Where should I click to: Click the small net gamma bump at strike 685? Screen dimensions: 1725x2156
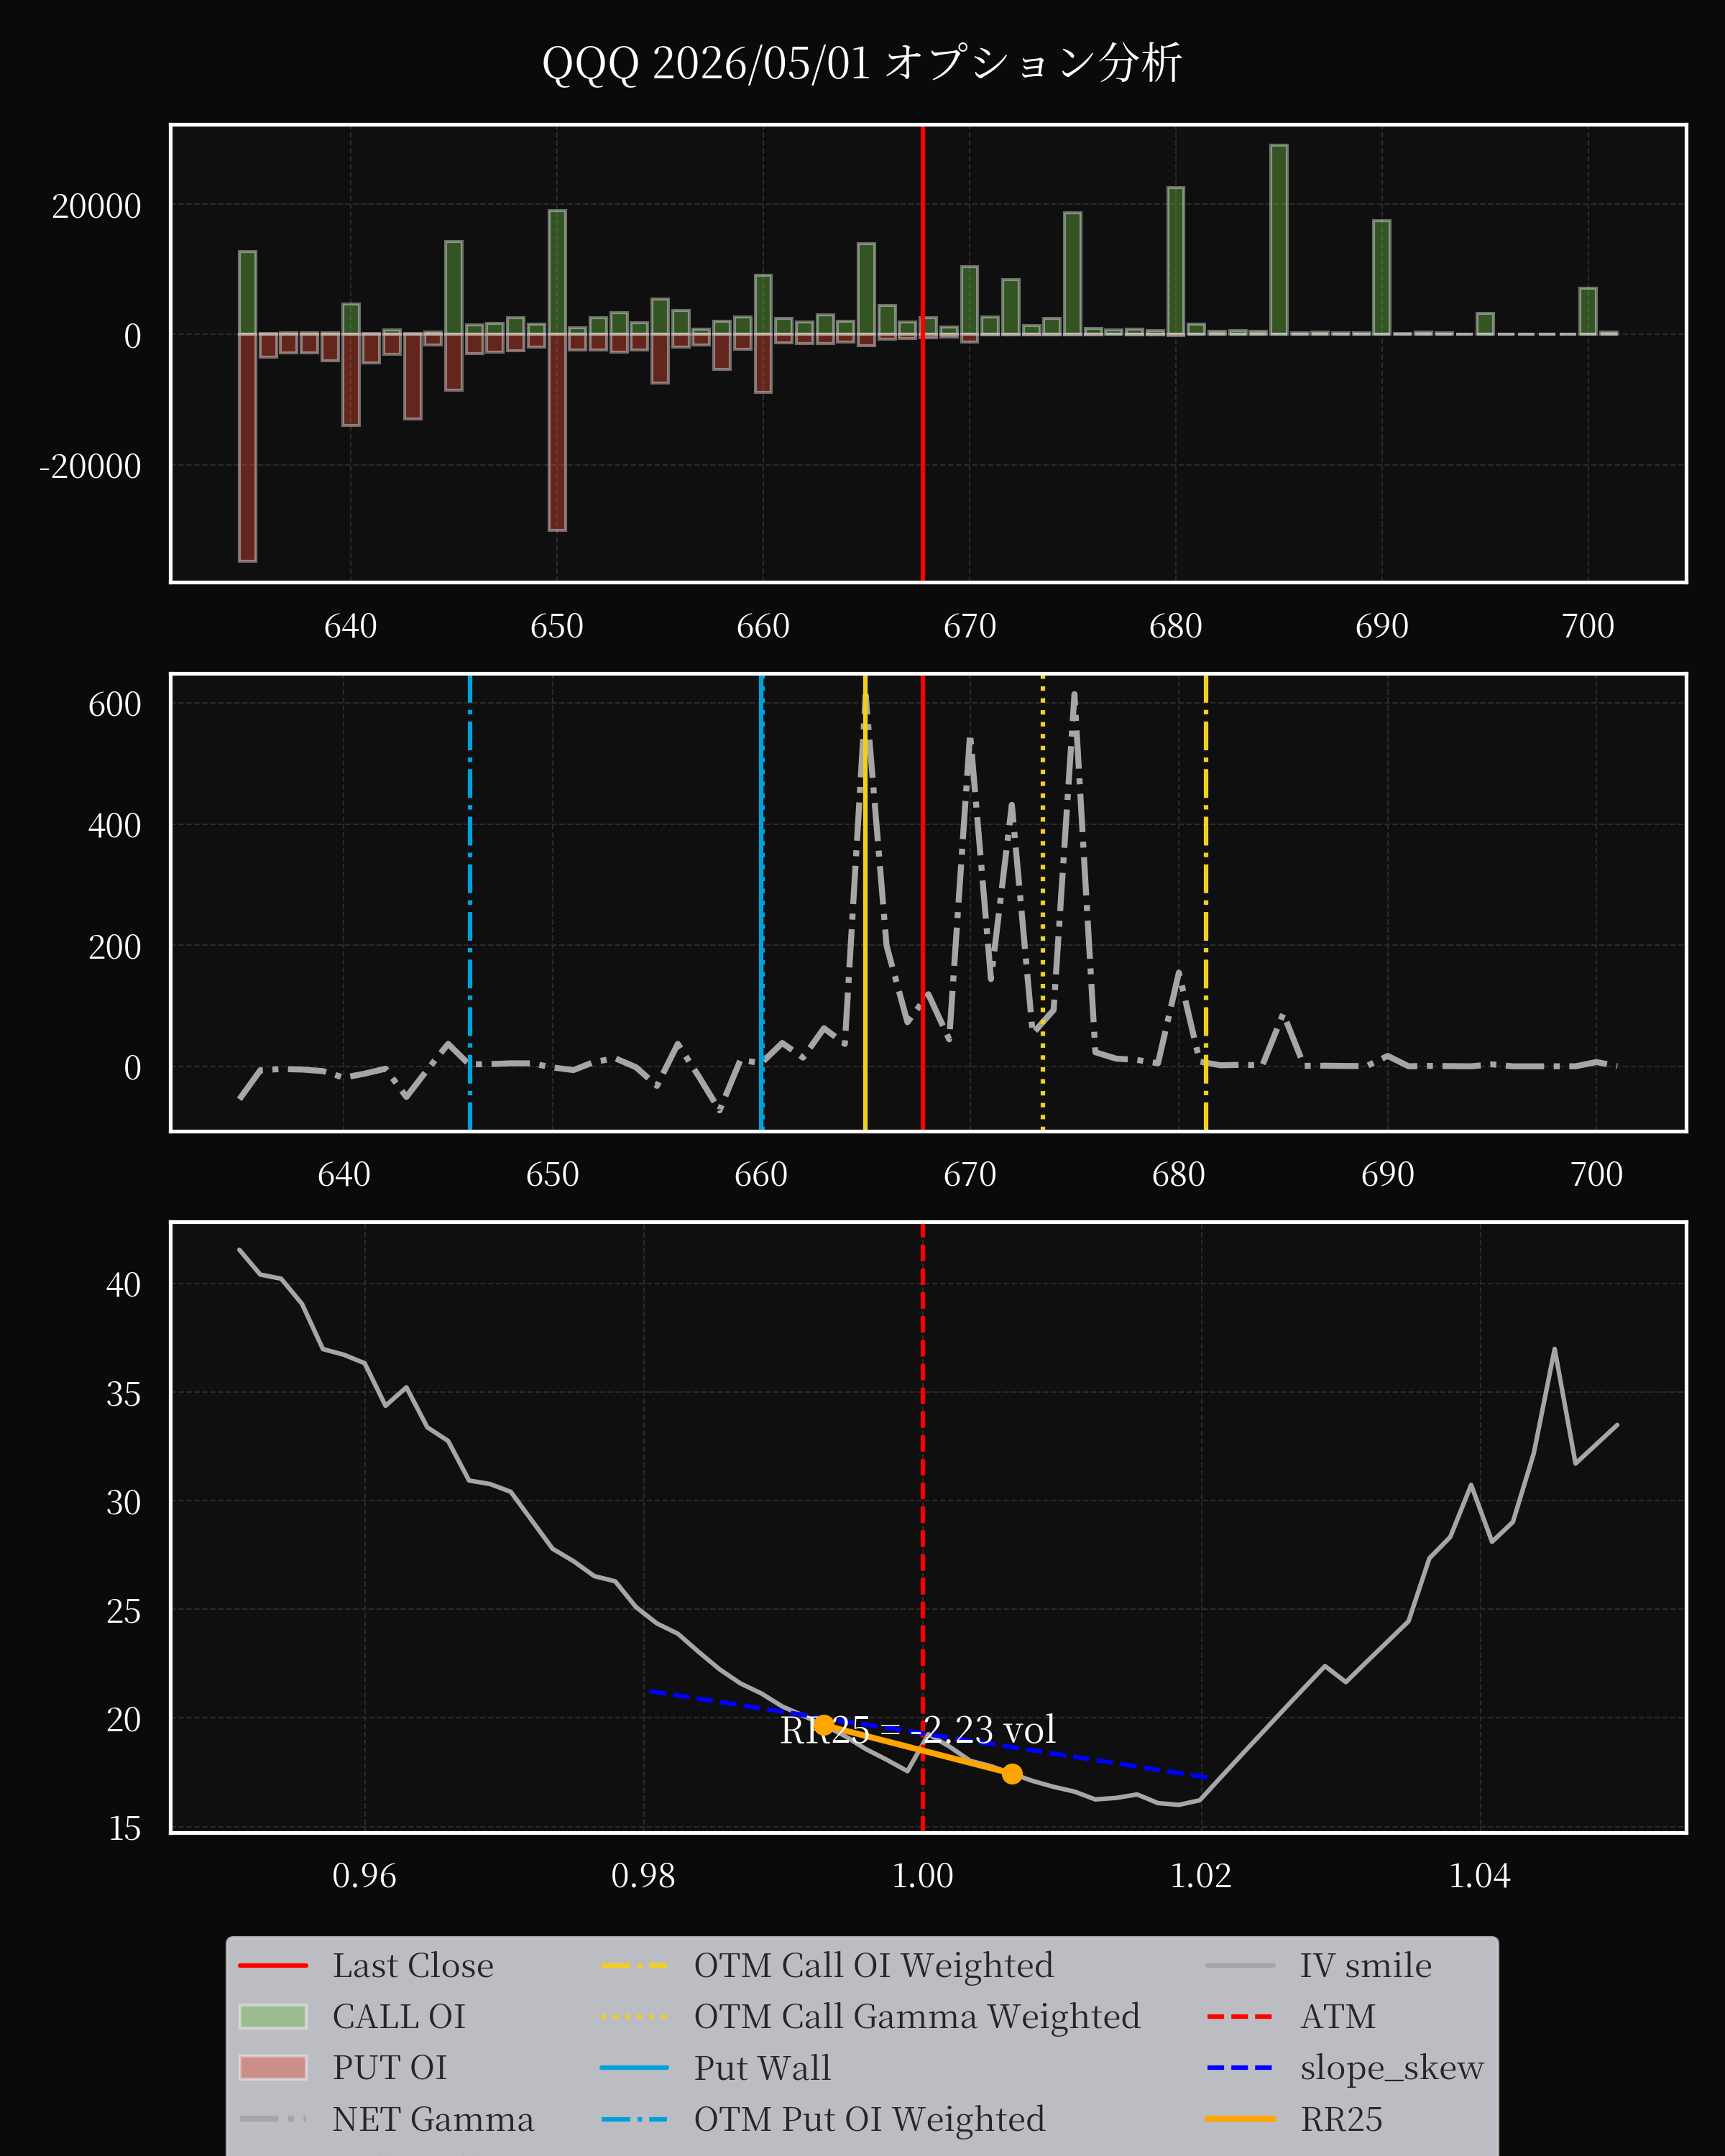[x=1283, y=1017]
